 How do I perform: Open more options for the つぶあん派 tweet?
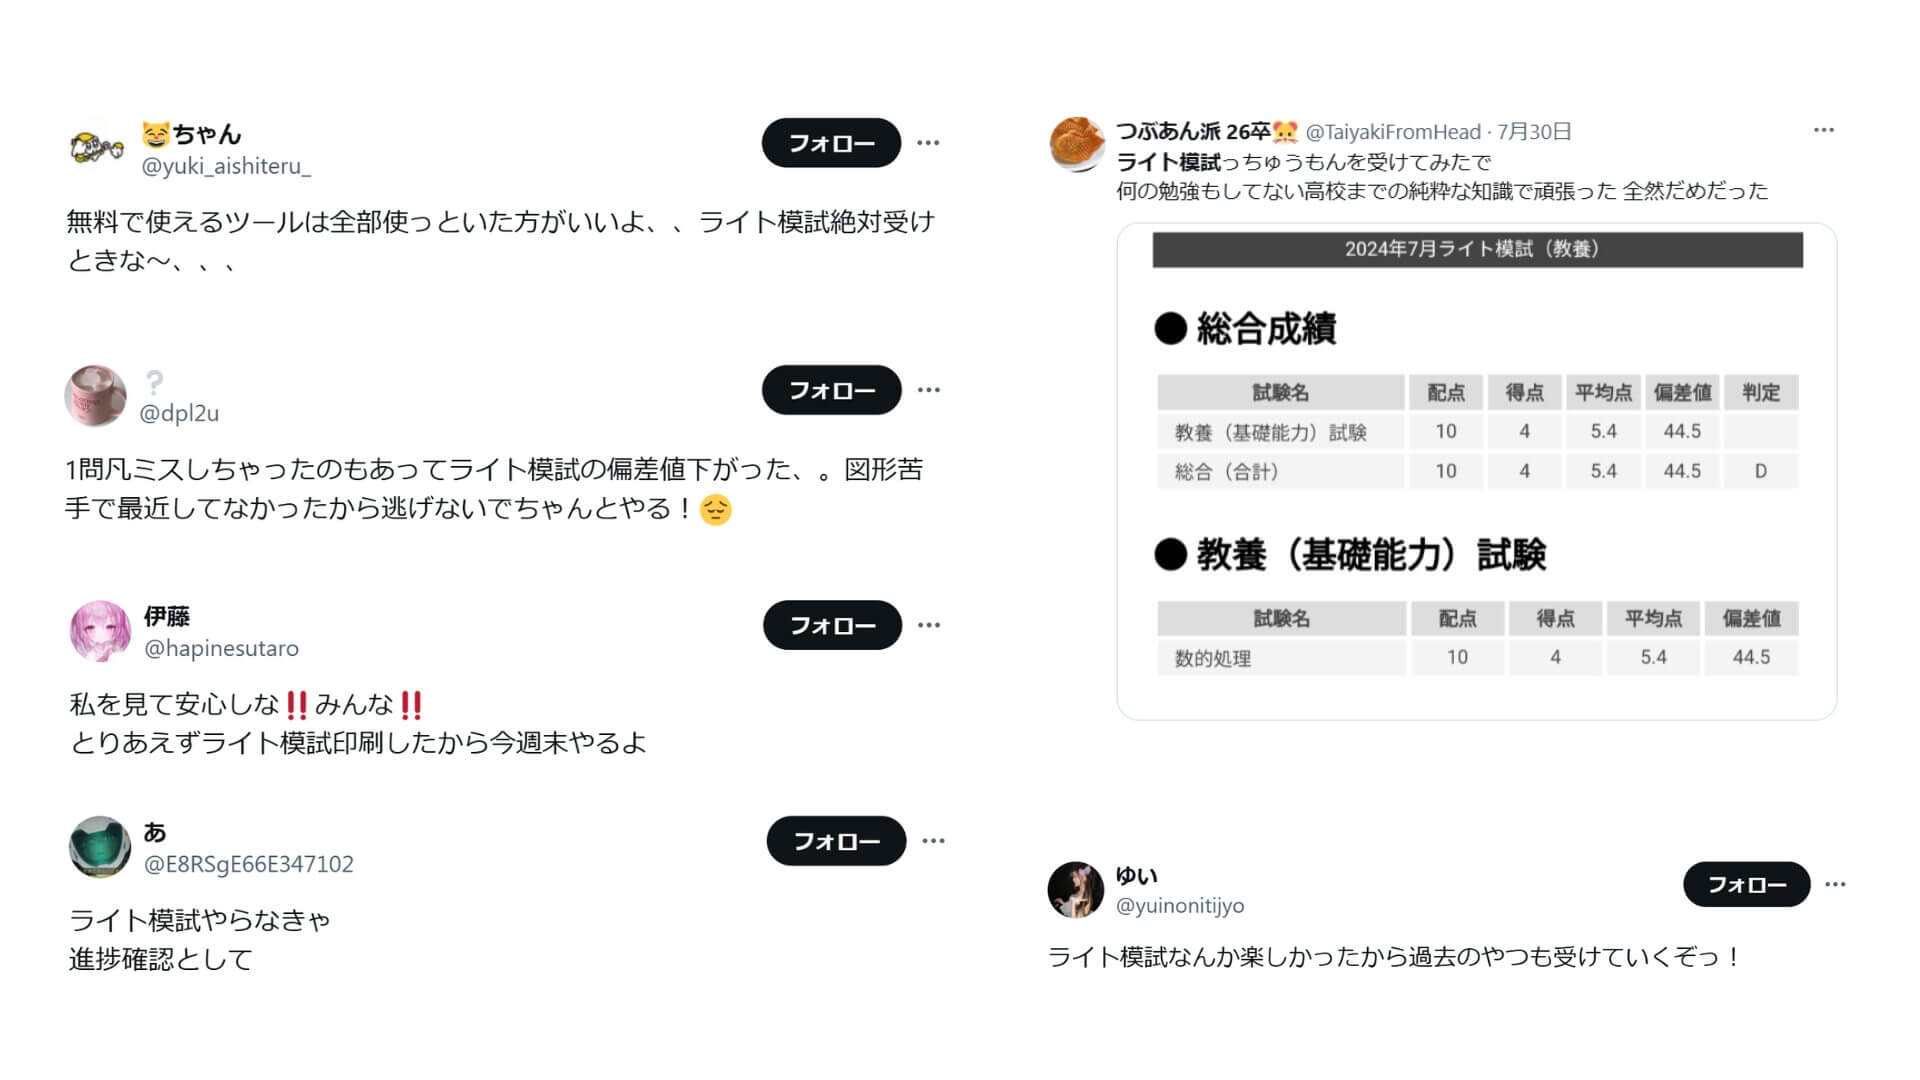tap(1824, 130)
